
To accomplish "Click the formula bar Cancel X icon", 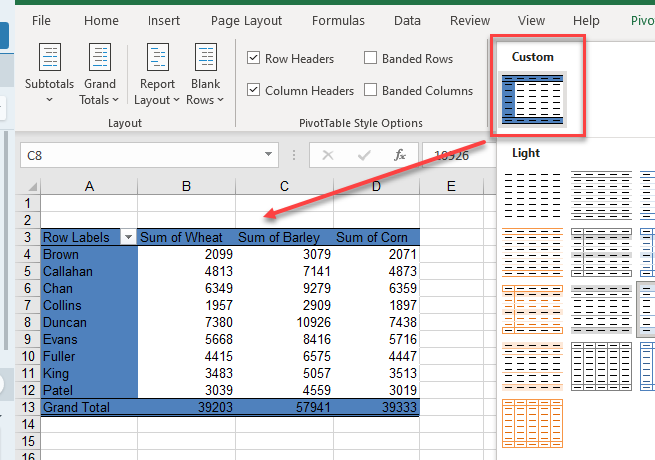I will 328,155.
